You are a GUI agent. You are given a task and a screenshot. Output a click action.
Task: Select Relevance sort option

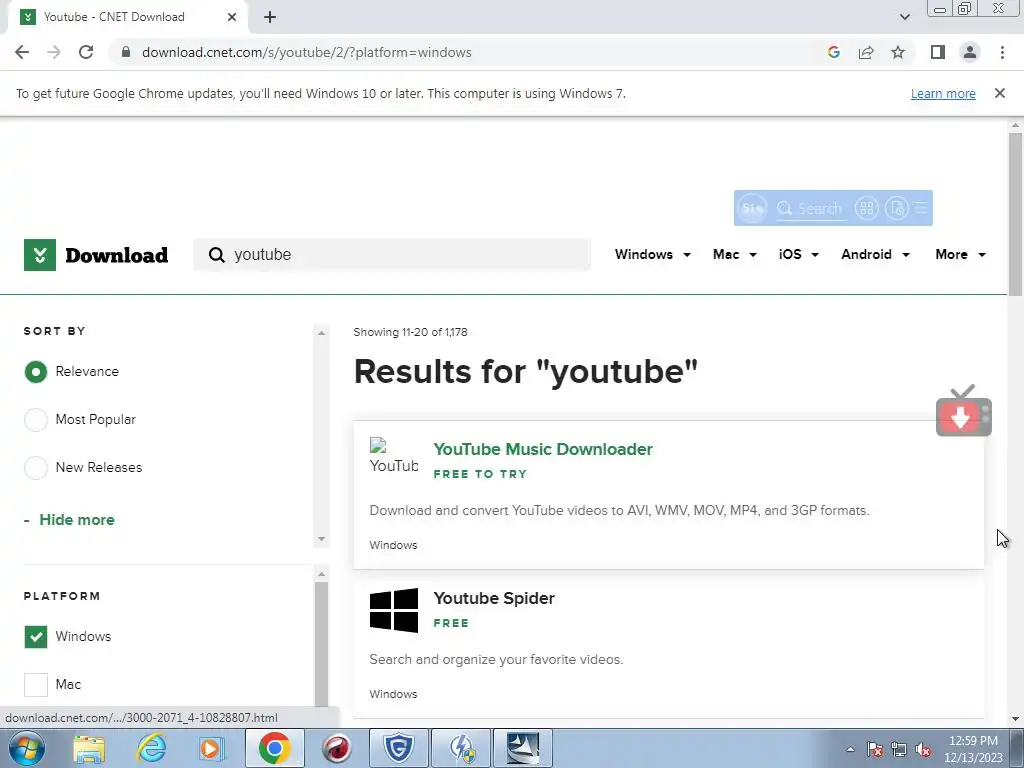(36, 372)
